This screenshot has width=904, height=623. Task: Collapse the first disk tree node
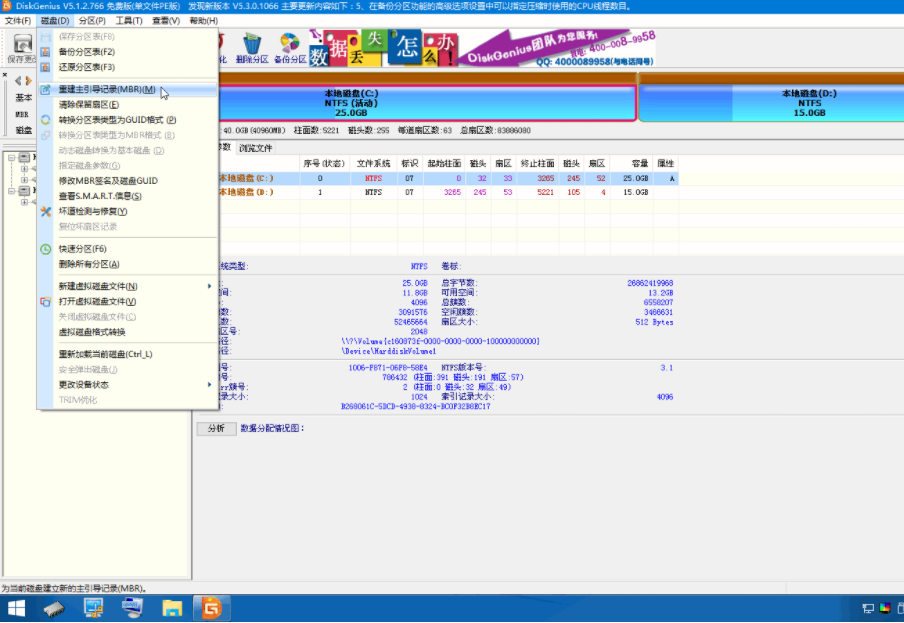(12, 157)
